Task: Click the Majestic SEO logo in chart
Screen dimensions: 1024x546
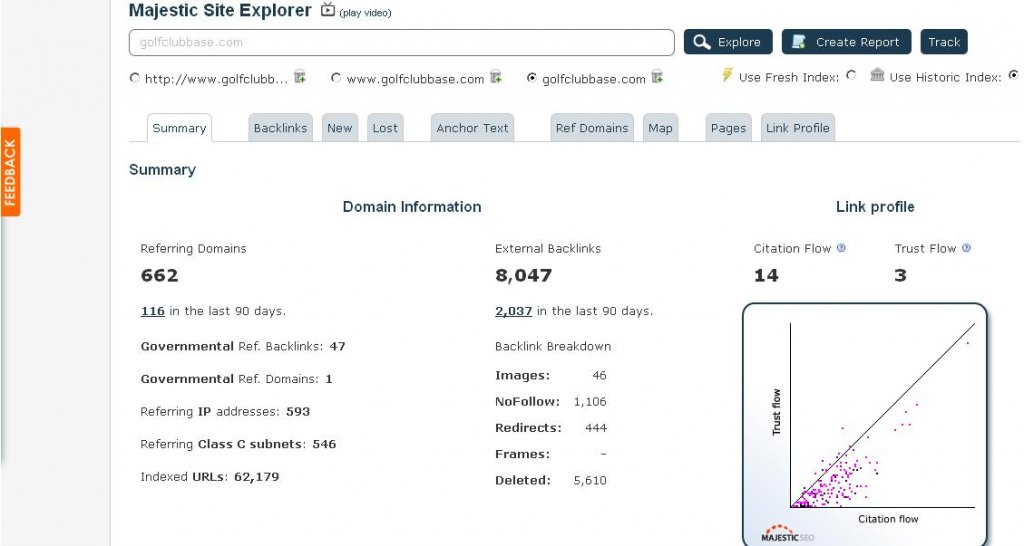Action: [x=788, y=534]
